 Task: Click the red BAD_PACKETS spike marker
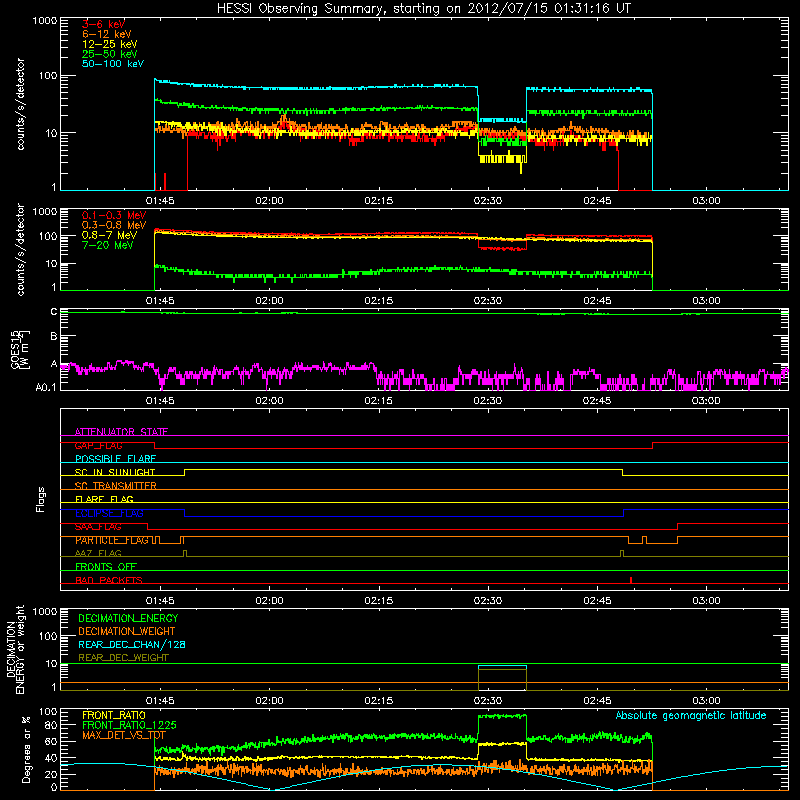[631, 580]
